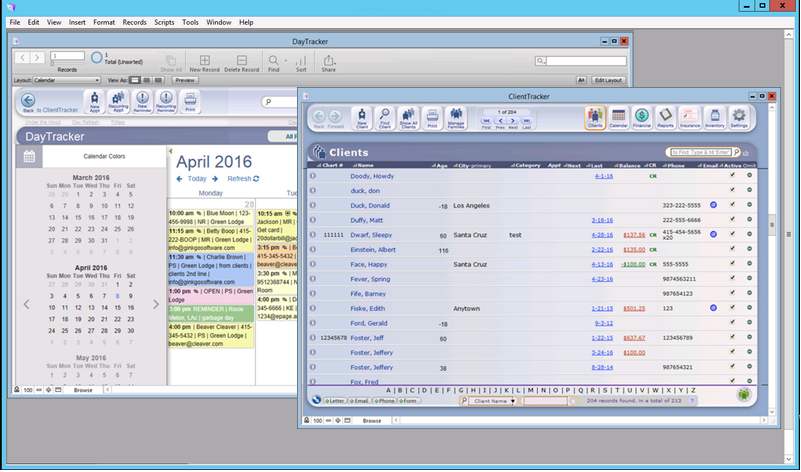Click New Client icon in ClientTracker toolbar
Viewport: 801px width, 472px height.
[x=362, y=118]
